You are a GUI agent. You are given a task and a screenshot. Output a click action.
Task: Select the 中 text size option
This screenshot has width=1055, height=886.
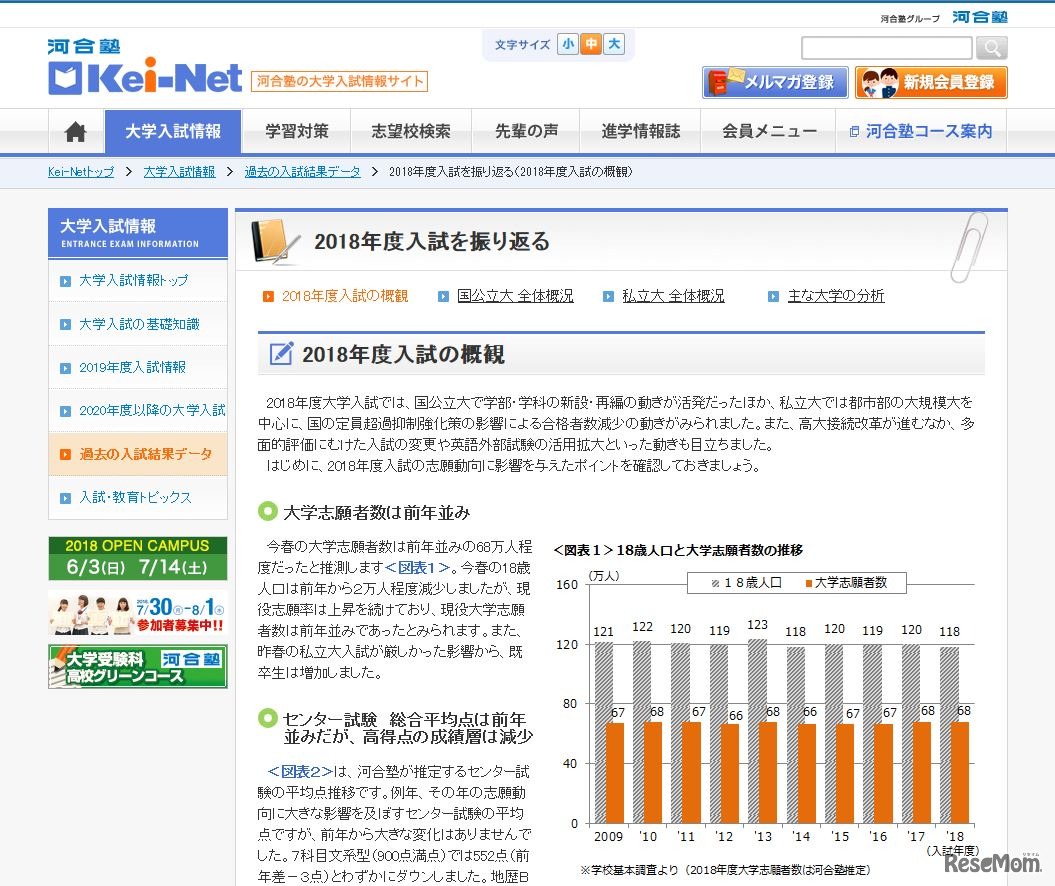[x=590, y=44]
